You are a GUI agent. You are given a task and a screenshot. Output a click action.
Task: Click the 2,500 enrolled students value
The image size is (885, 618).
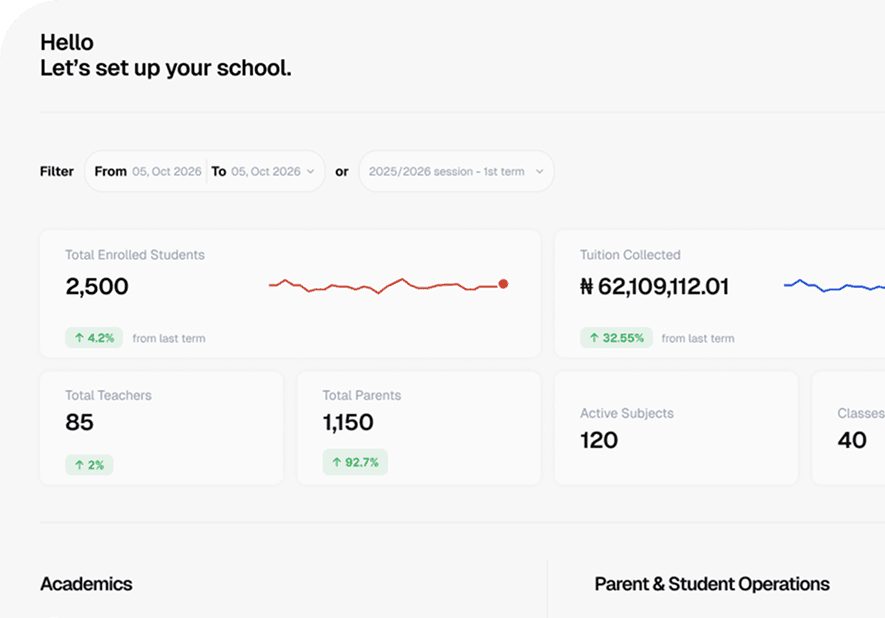click(x=97, y=286)
